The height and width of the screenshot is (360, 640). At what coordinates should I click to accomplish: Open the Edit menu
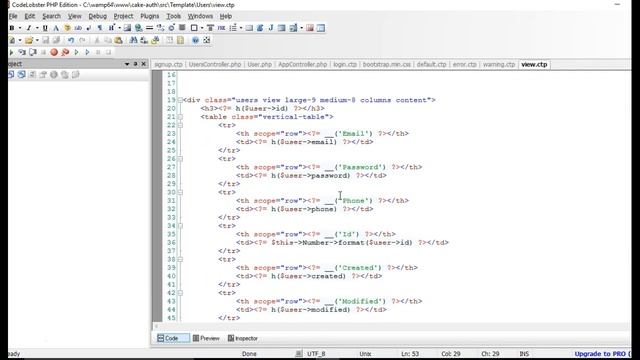tap(30, 16)
